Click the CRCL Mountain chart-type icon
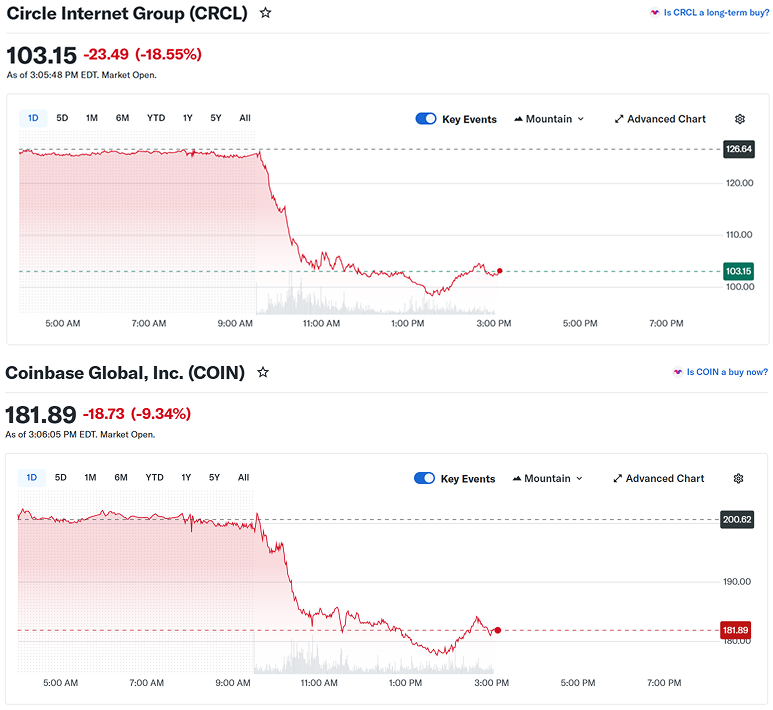The image size is (773, 710). tap(518, 119)
